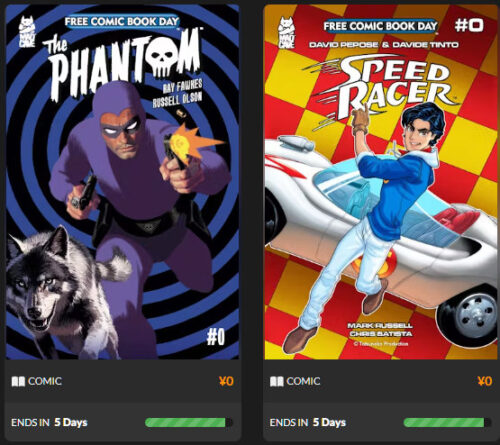Screen dimensions: 500x445
Task: Click the book icon on The Phantom card
Action: coord(18,381)
